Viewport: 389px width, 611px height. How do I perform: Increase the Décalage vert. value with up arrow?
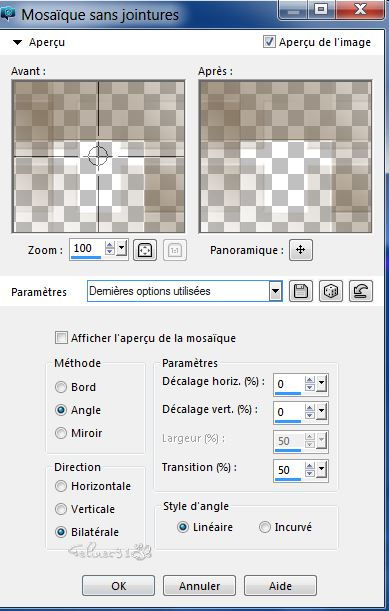[x=310, y=408]
